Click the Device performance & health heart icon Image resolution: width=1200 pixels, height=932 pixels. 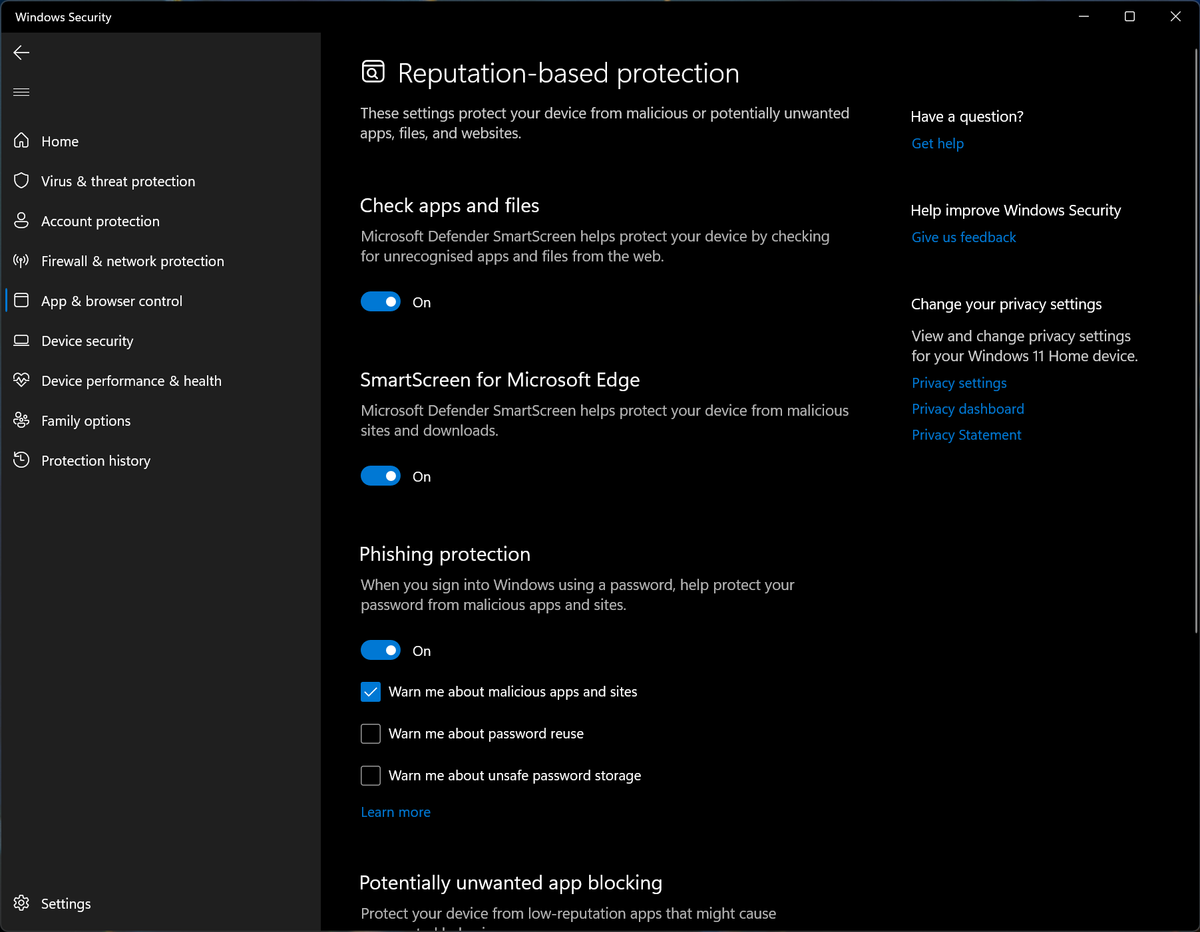click(x=21, y=381)
